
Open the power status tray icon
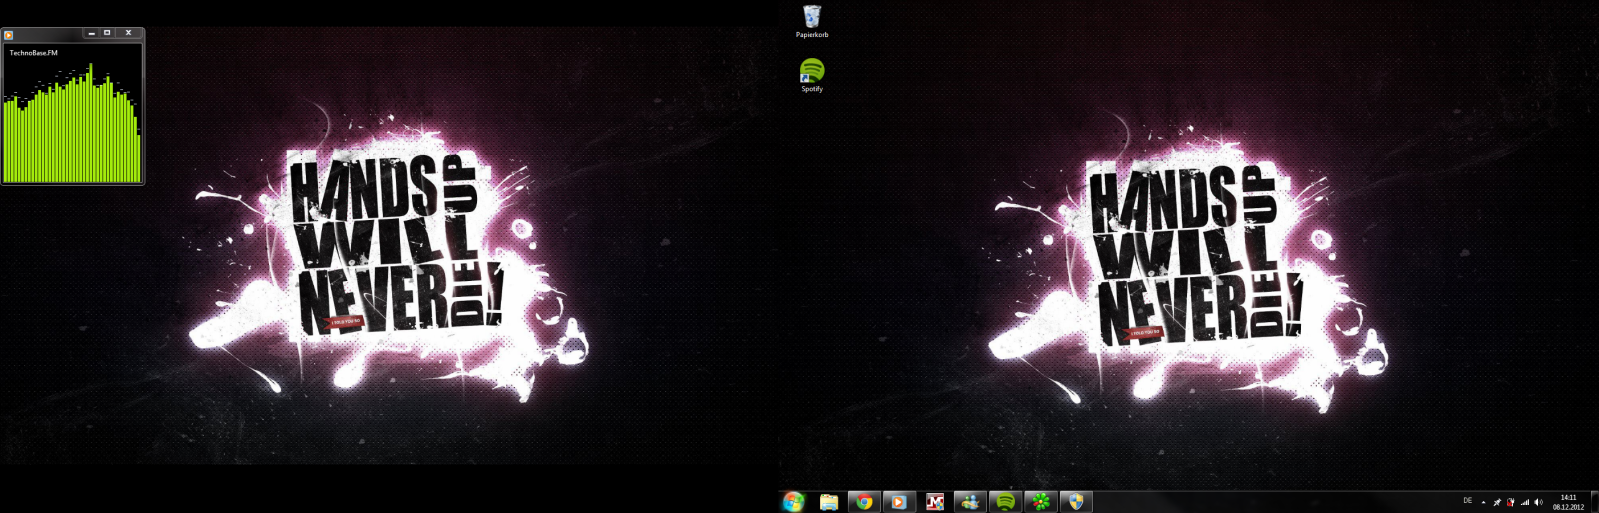tap(1511, 502)
